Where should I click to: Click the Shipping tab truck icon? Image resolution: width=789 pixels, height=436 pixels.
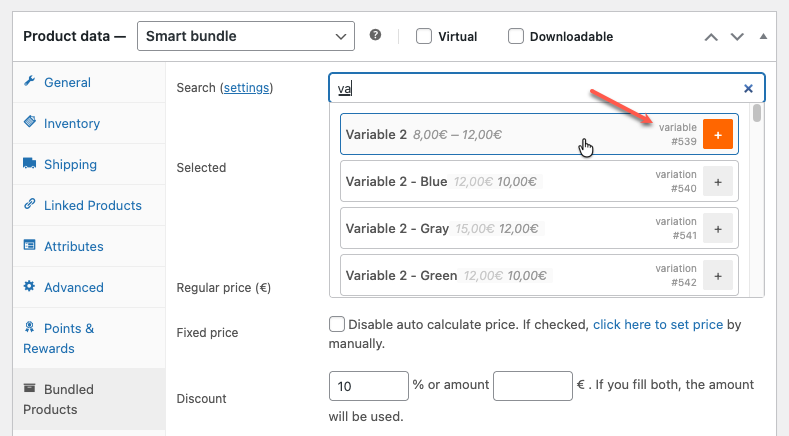pyautogui.click(x=30, y=163)
